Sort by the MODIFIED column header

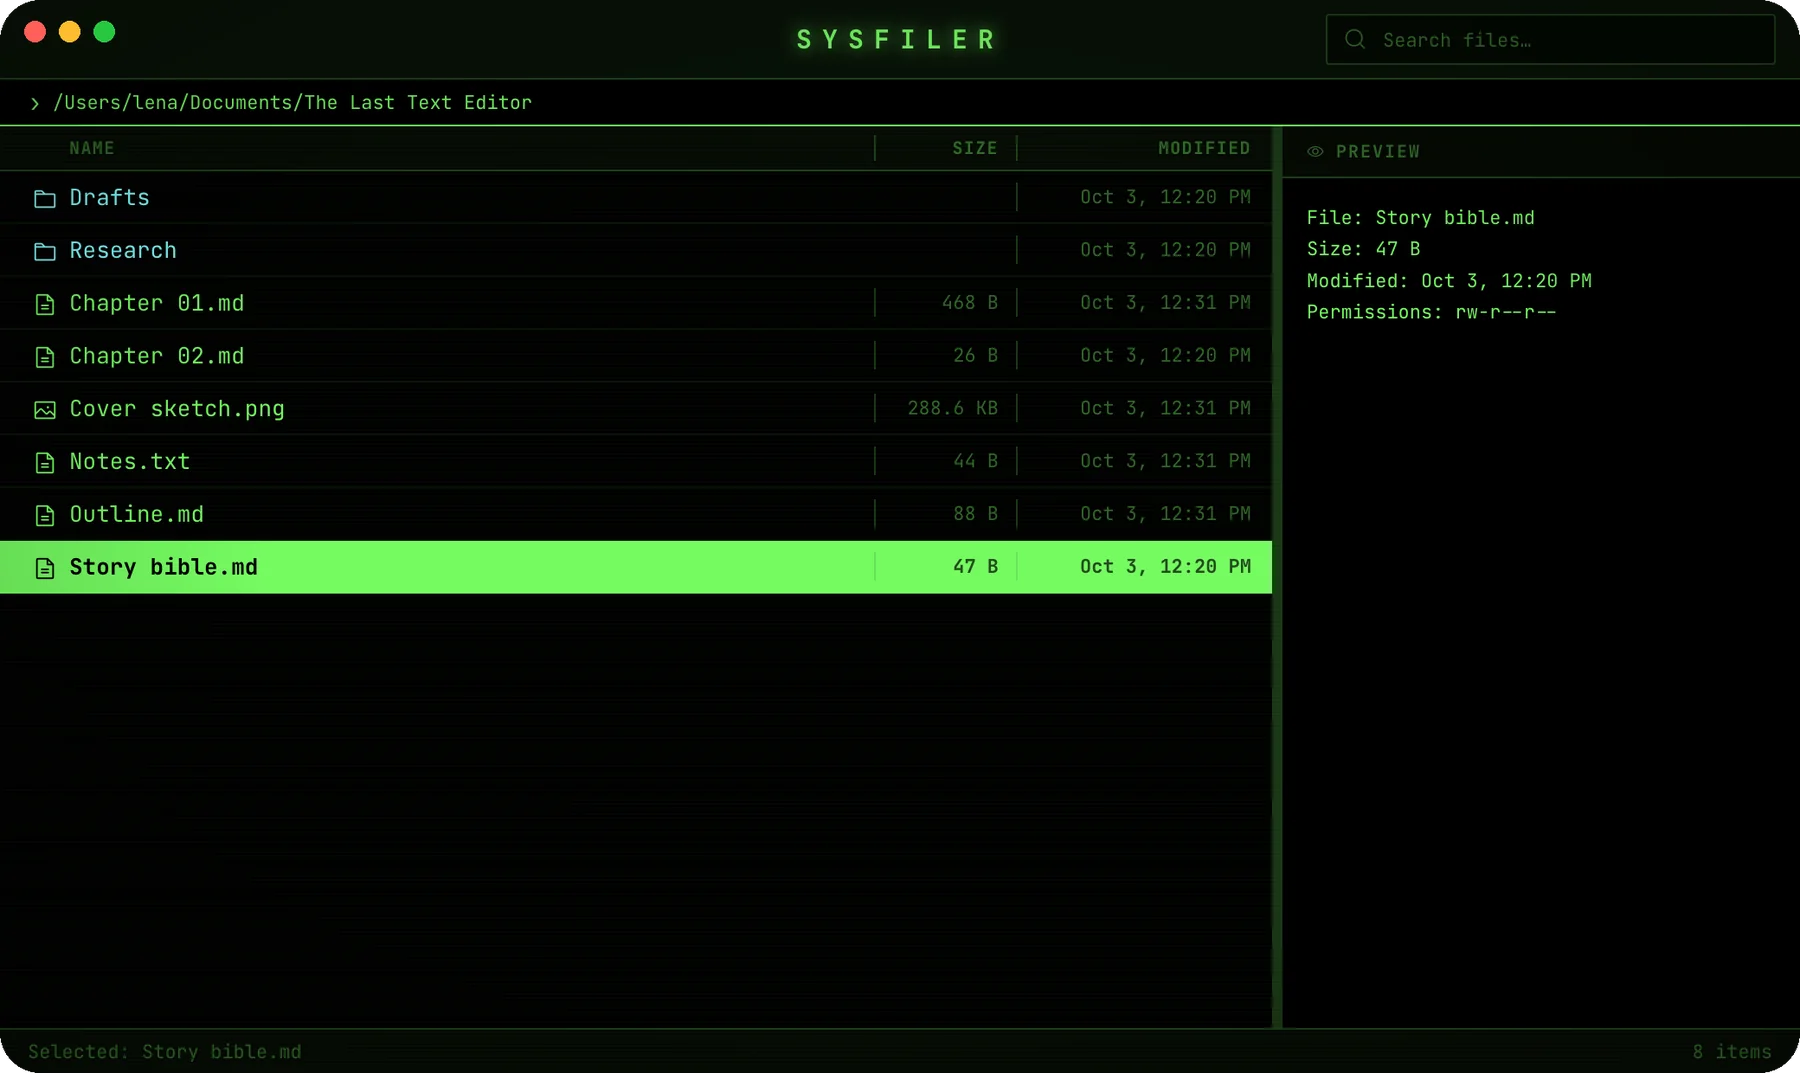click(x=1204, y=148)
